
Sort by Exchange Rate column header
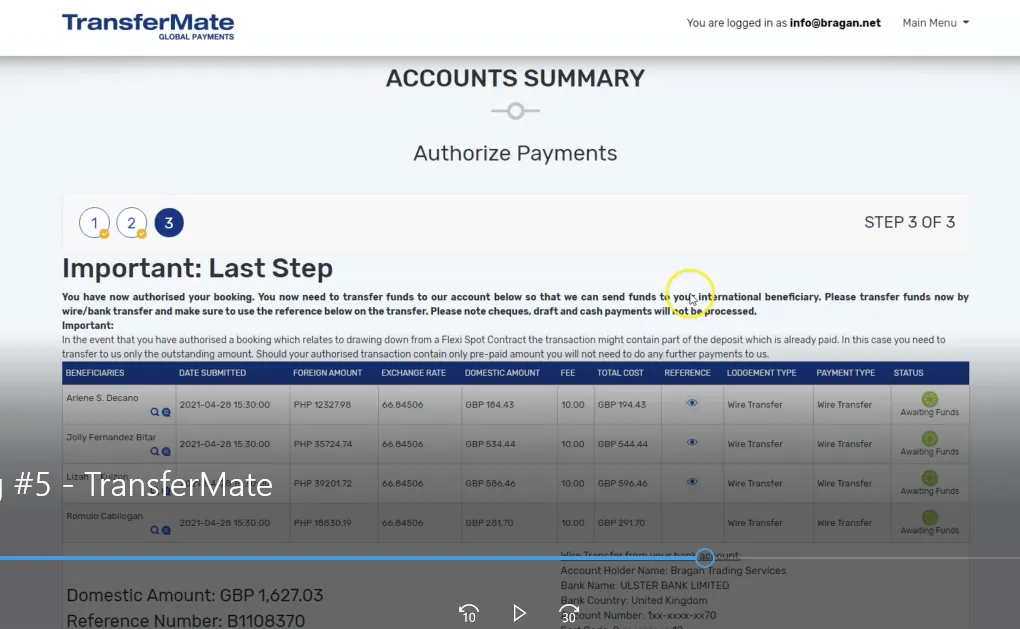tap(413, 373)
